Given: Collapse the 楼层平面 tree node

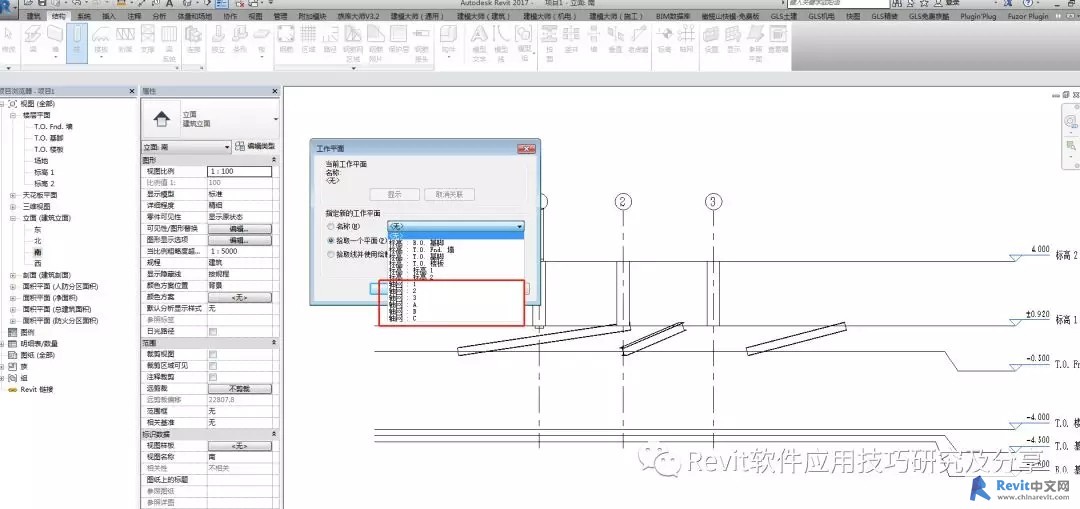Looking at the screenshot, I should click(13, 116).
